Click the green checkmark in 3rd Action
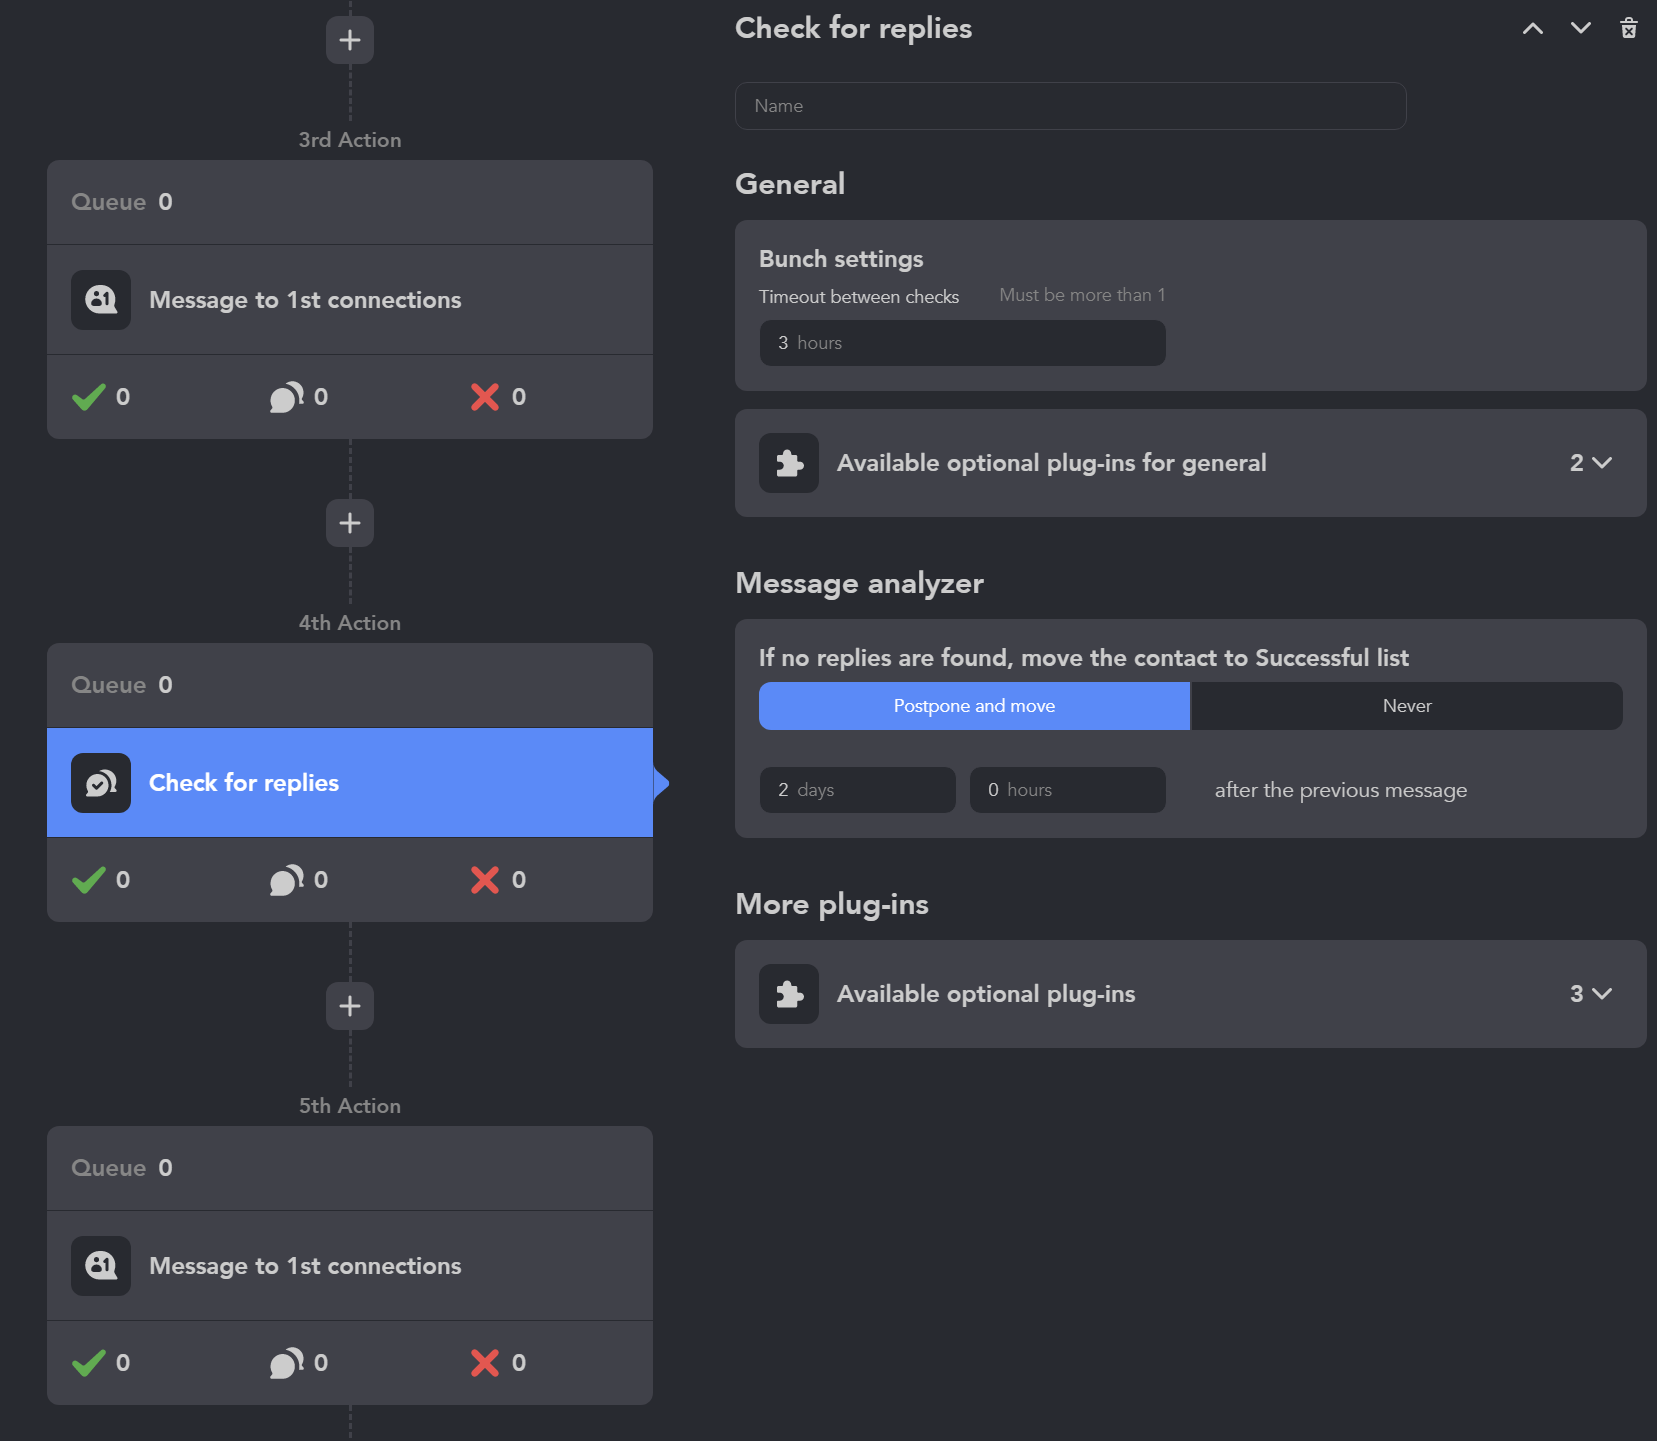This screenshot has width=1657, height=1441. coord(89,397)
